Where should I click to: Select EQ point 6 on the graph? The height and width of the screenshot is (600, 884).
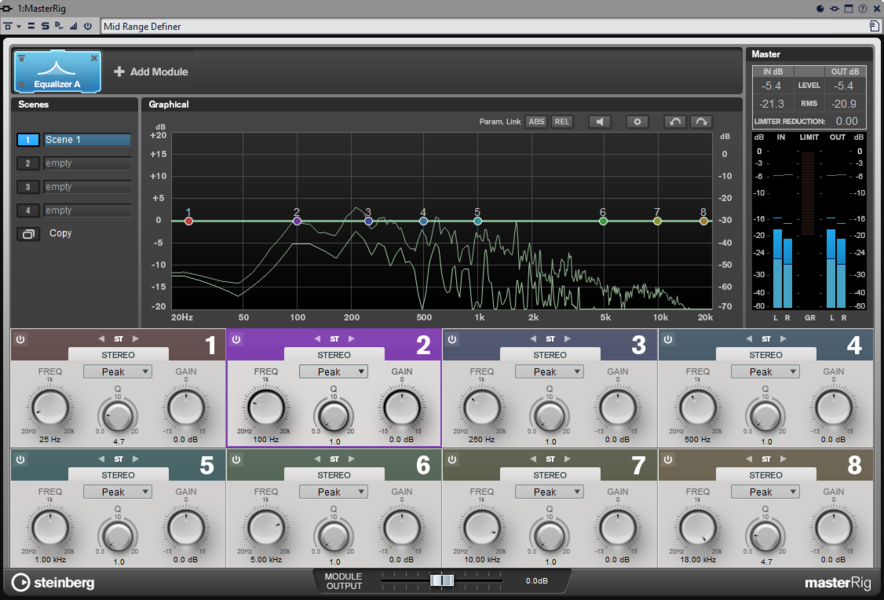point(603,221)
